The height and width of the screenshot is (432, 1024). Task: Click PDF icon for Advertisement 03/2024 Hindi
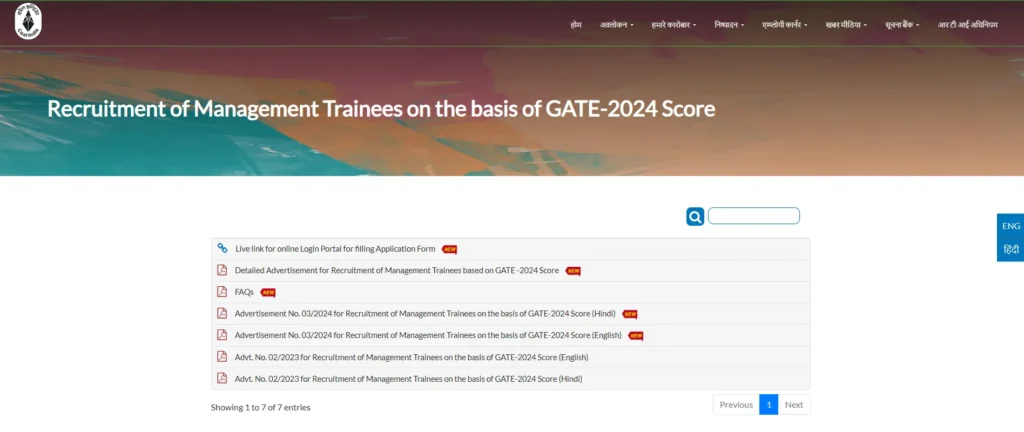click(222, 313)
